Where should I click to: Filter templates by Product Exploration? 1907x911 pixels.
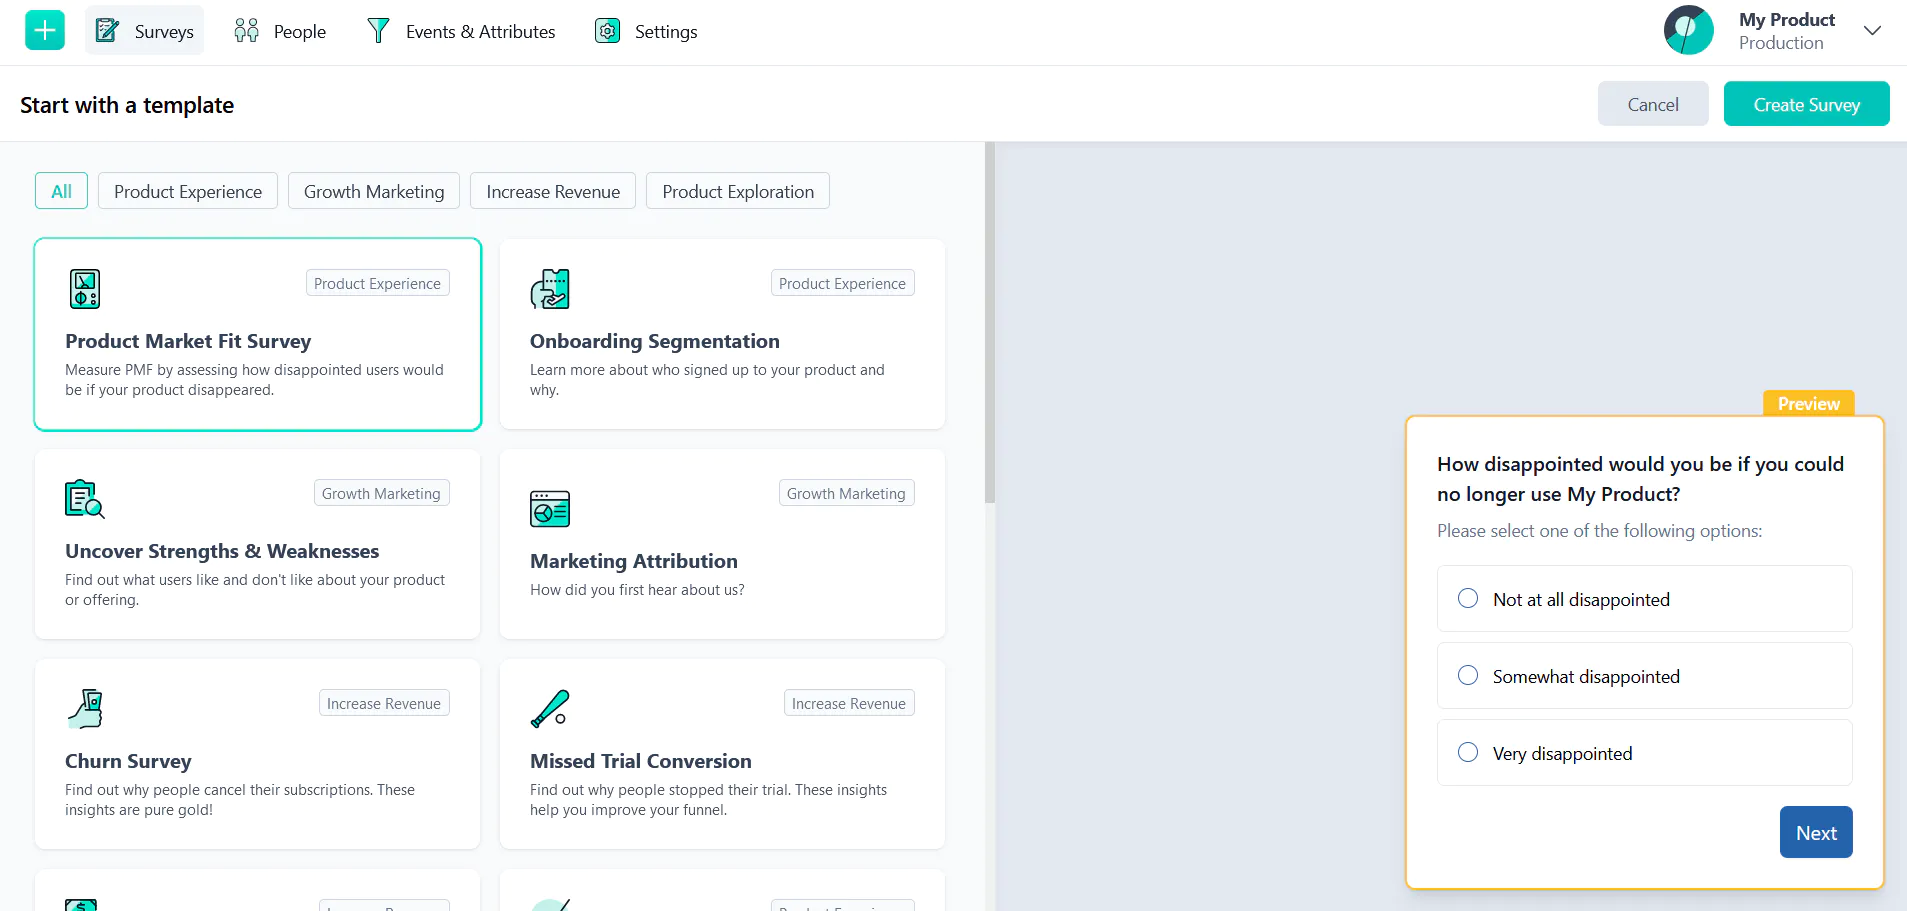coord(738,190)
